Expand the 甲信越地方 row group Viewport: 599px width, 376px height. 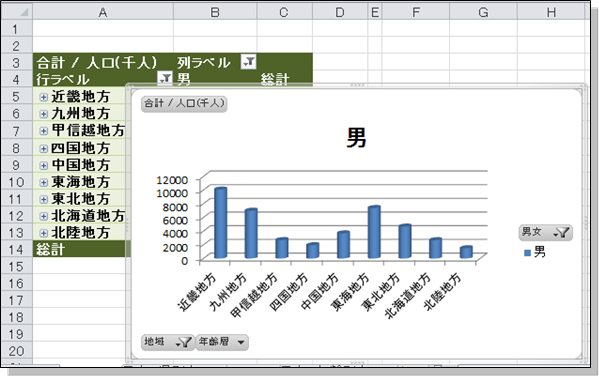click(x=44, y=131)
